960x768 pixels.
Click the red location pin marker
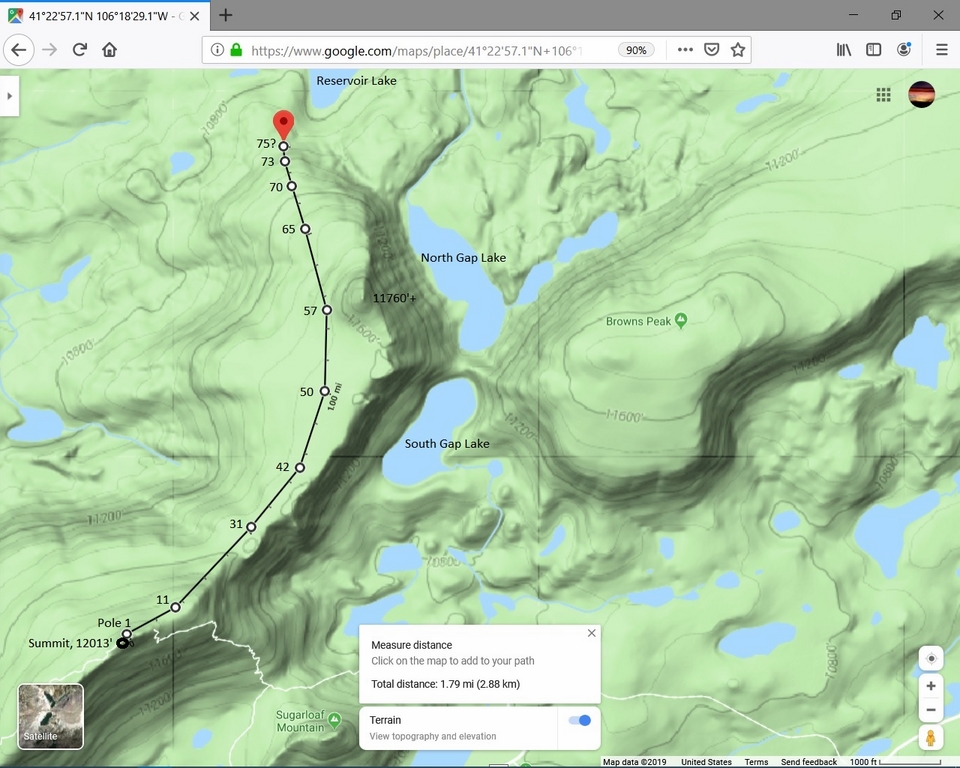pyautogui.click(x=284, y=124)
